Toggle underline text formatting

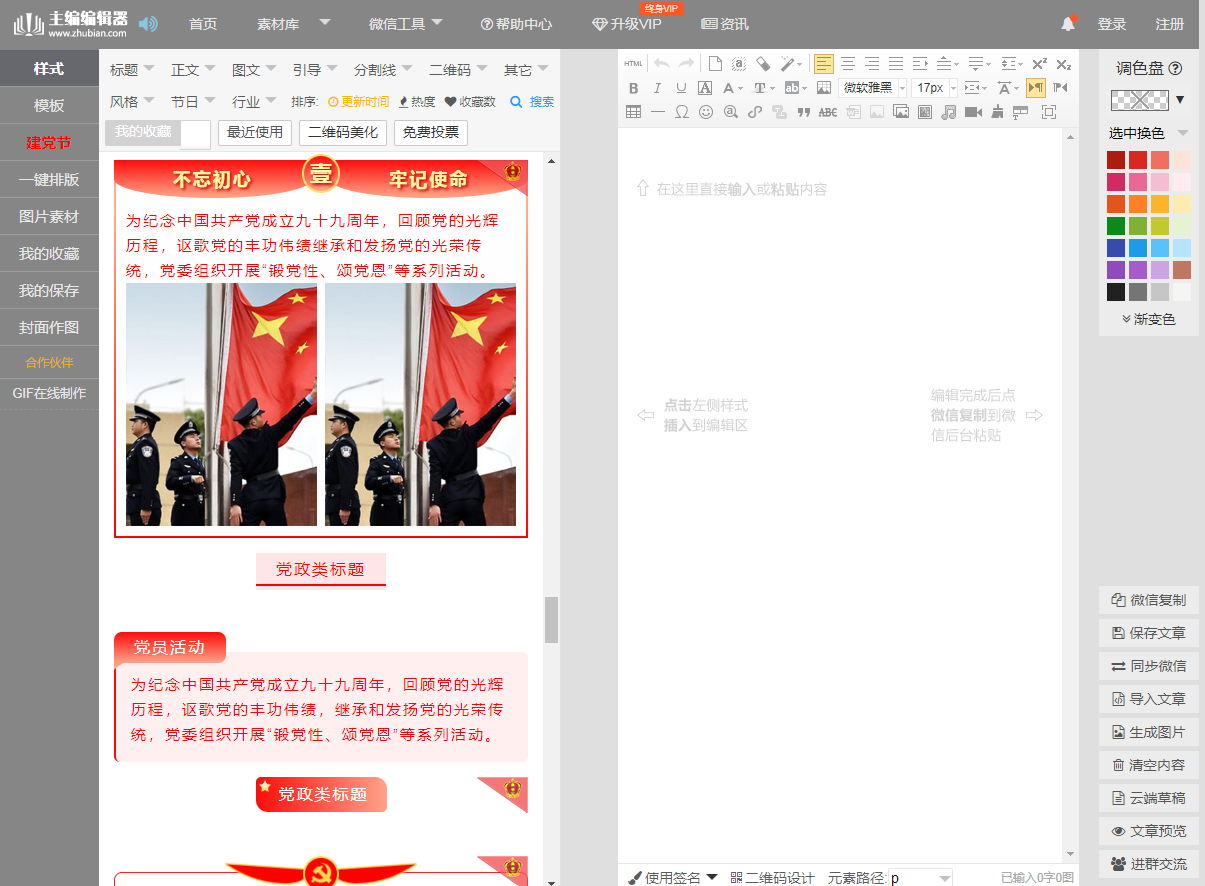coord(681,88)
